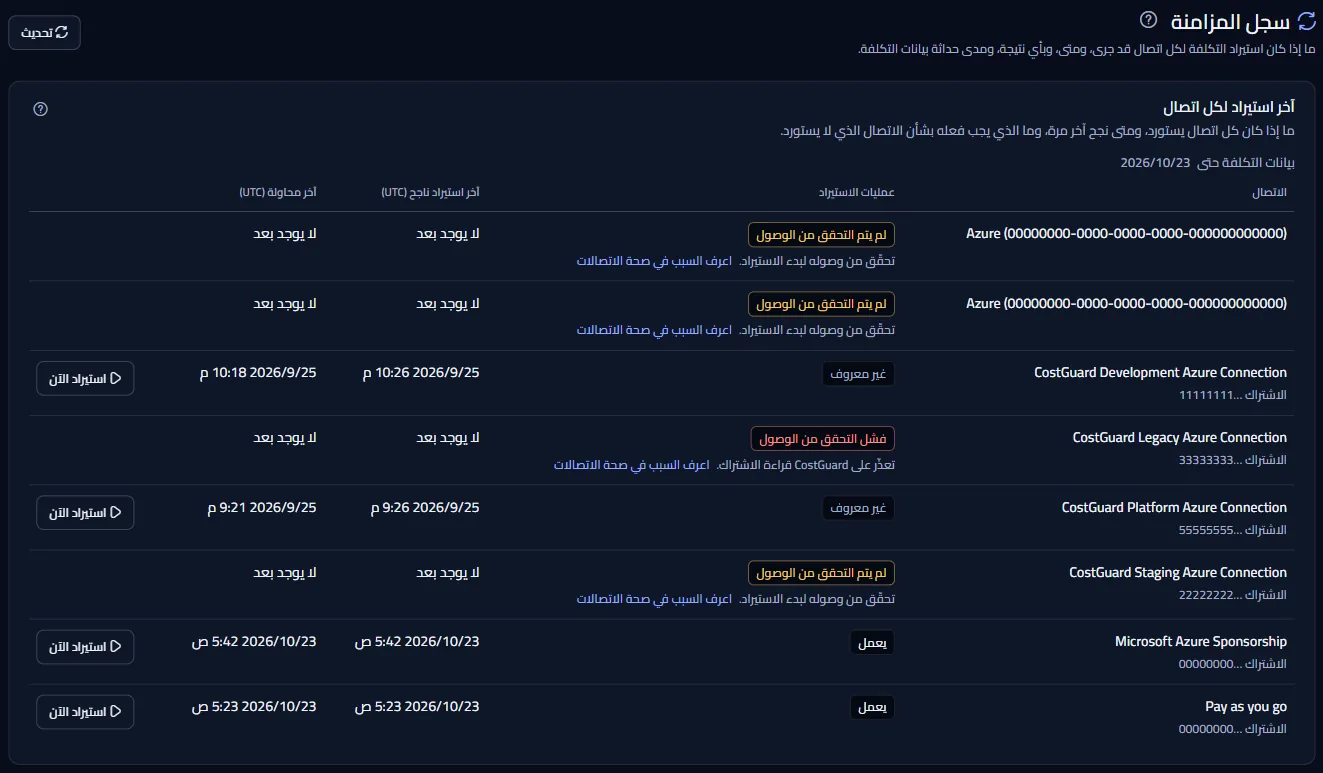Click "بيانات التكلفة حتى 2026/10/23" line

point(1207,162)
